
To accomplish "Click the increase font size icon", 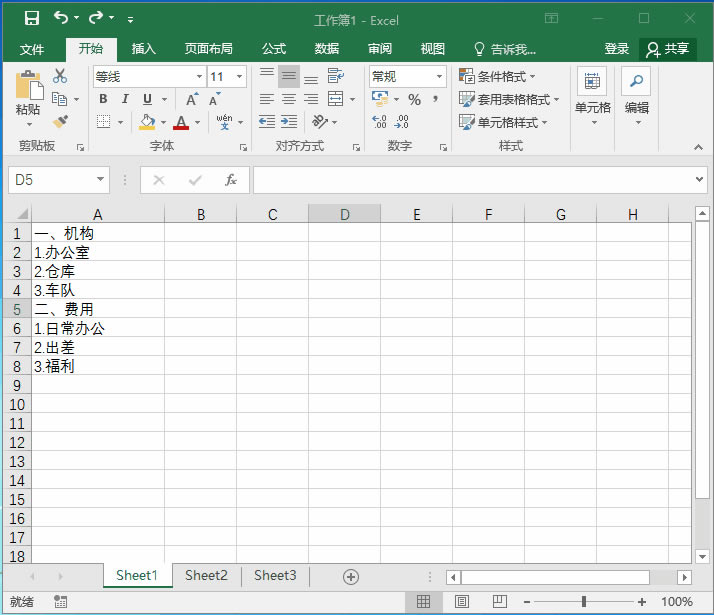I will pos(192,99).
